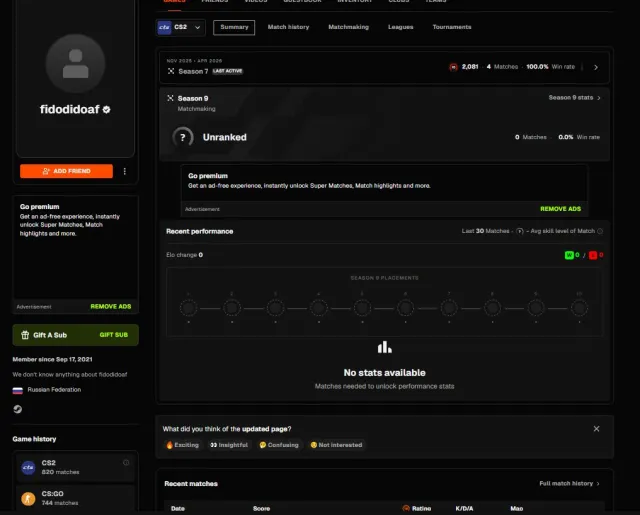Click the Season 9 matchmaking icon
The height and width of the screenshot is (515, 640).
pyautogui.click(x=170, y=98)
